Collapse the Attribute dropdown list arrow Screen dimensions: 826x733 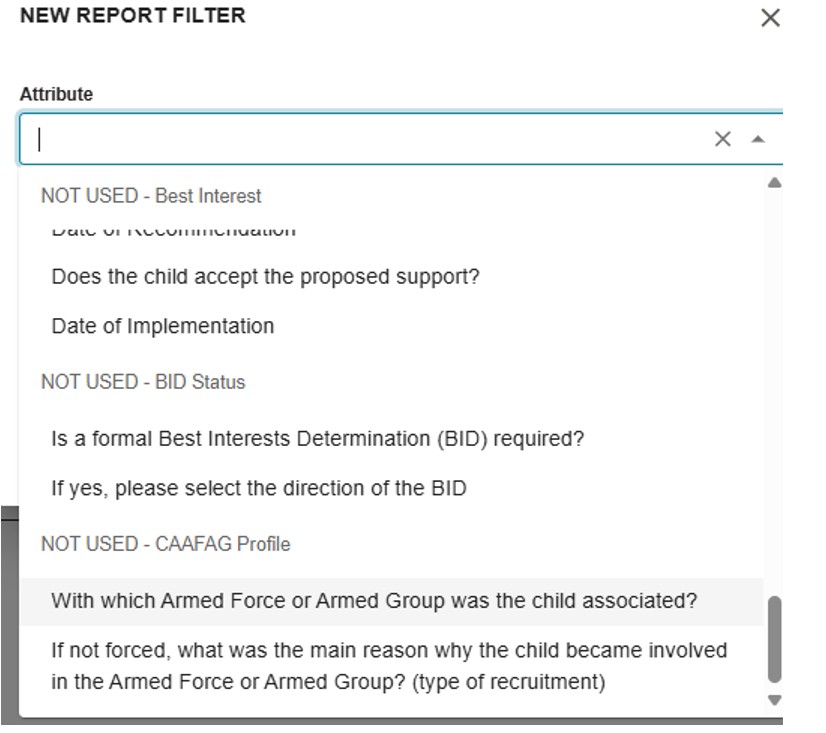(758, 139)
